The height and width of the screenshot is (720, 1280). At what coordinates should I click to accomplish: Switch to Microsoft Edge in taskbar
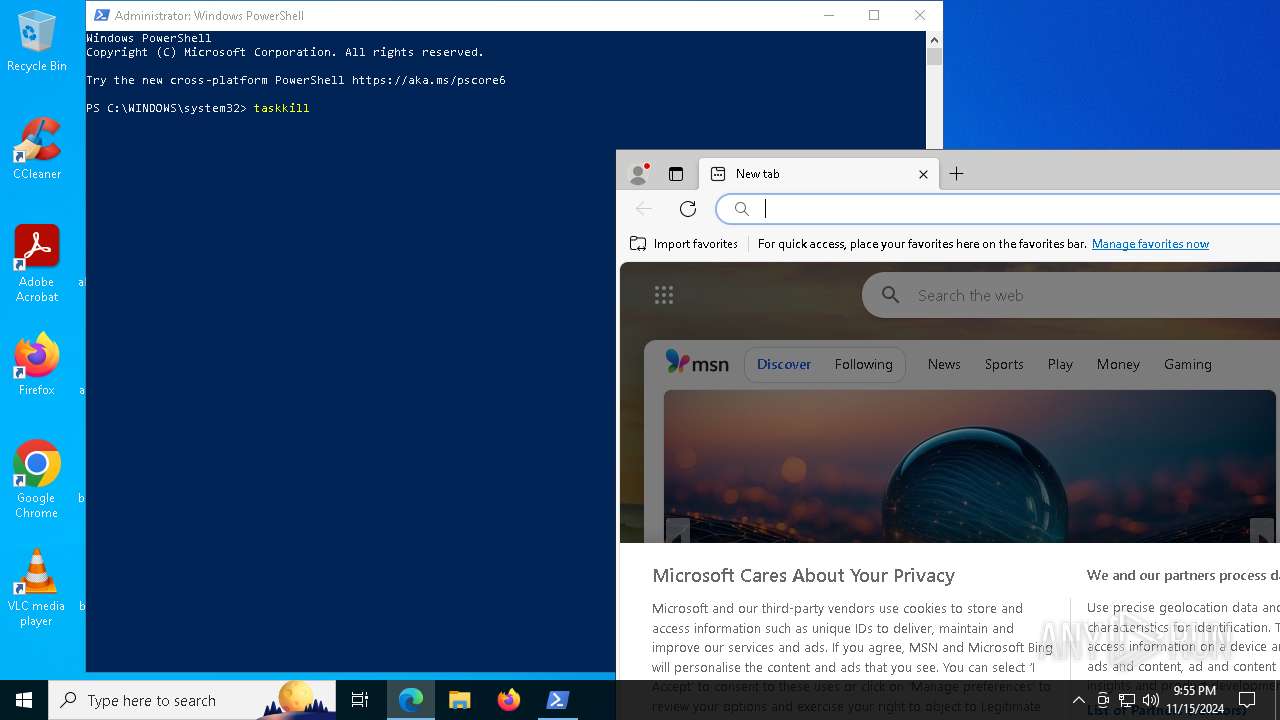coord(411,700)
